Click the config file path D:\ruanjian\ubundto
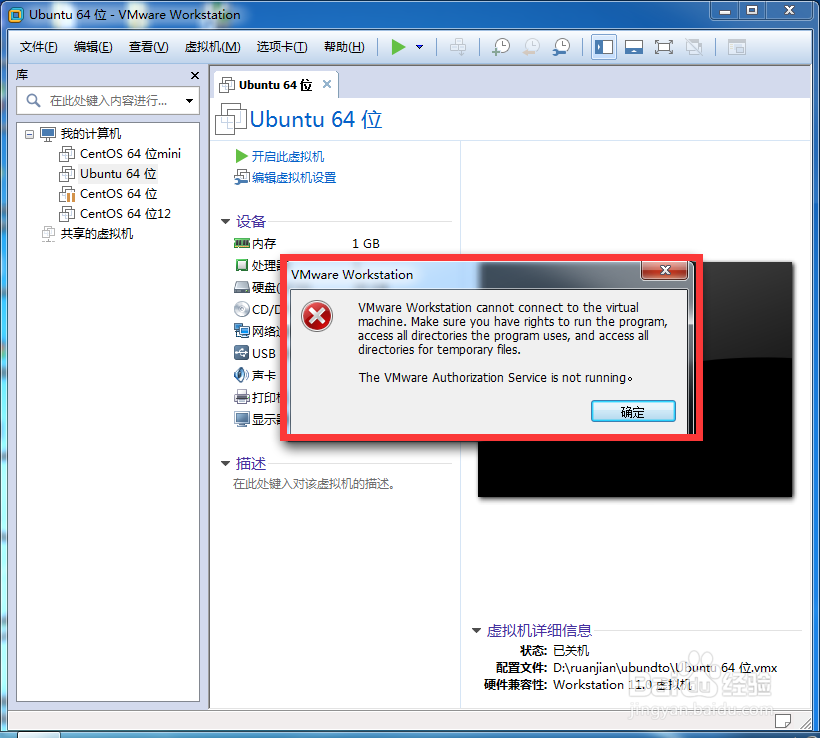 point(665,668)
